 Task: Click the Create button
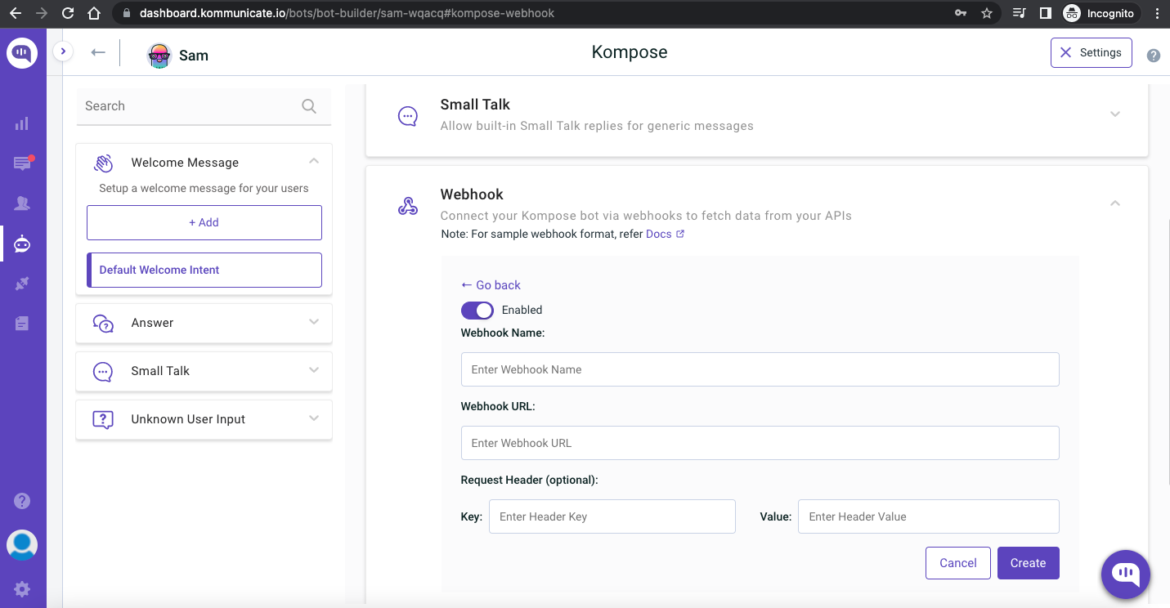(1028, 562)
